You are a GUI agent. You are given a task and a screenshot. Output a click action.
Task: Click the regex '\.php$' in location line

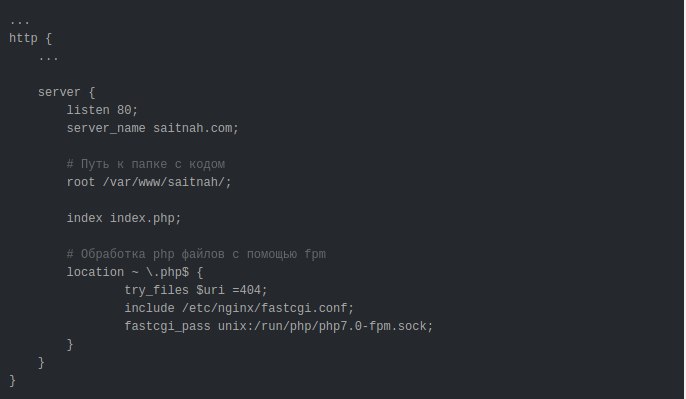(167, 272)
